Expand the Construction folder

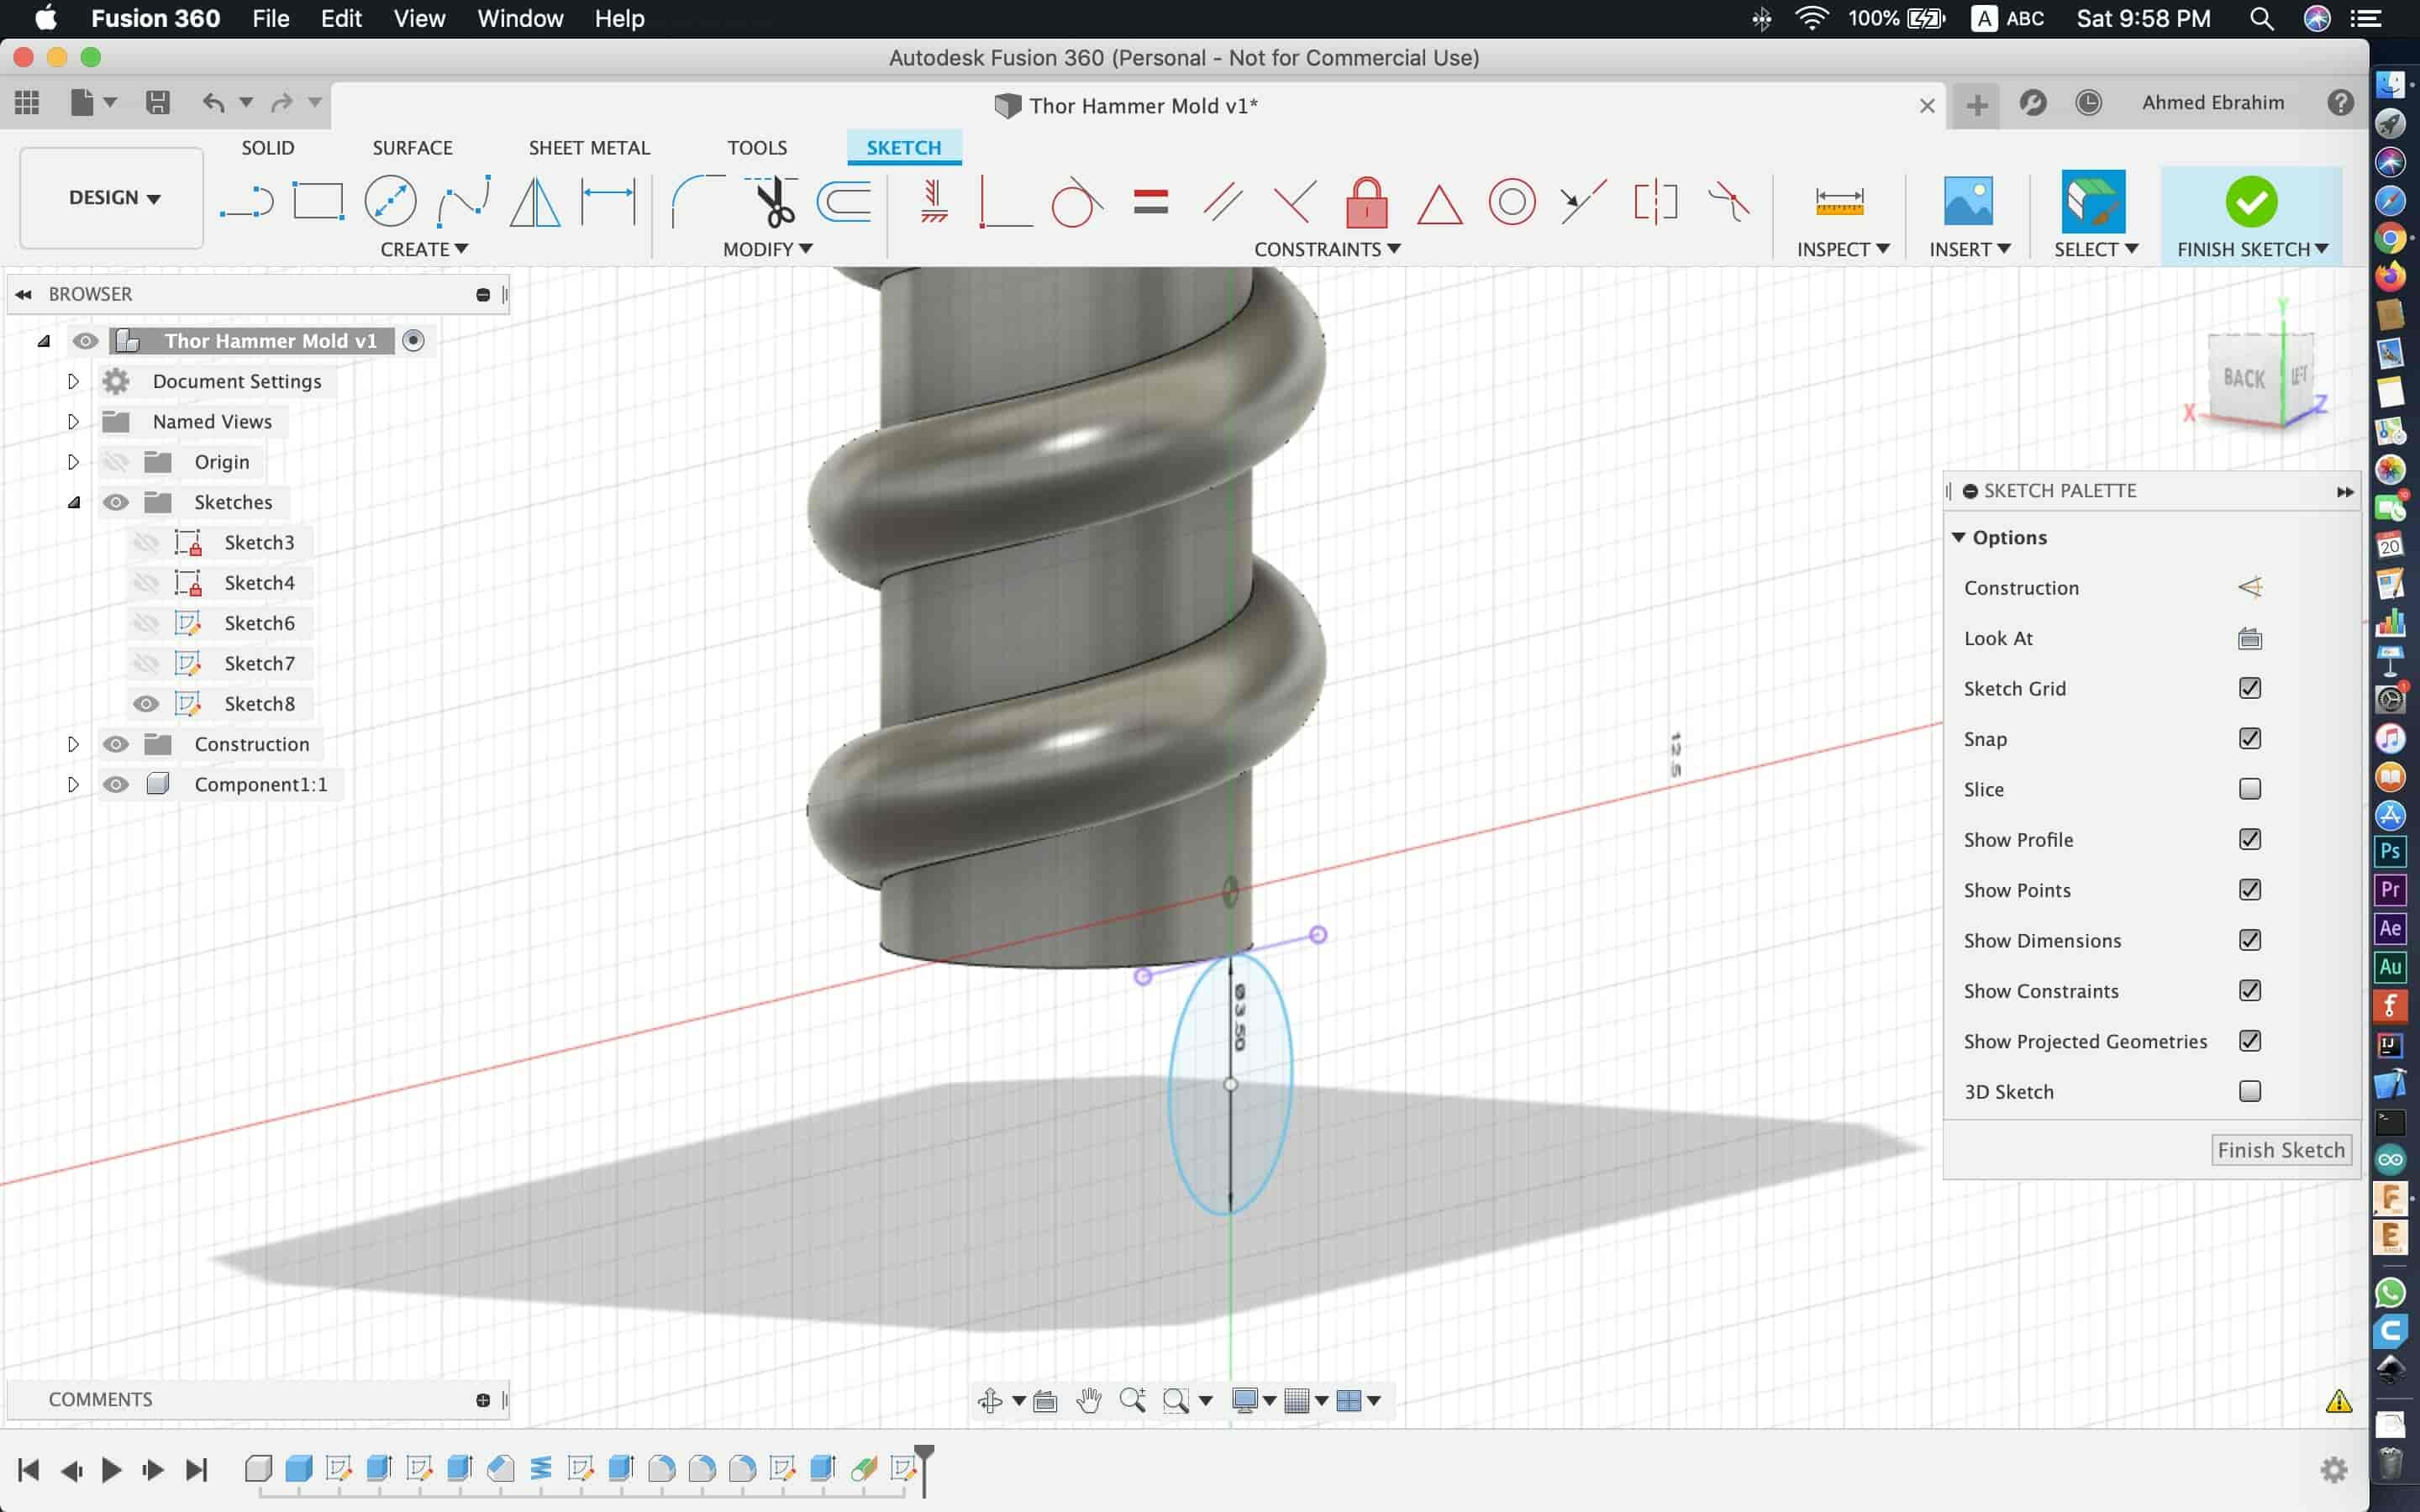click(x=73, y=744)
